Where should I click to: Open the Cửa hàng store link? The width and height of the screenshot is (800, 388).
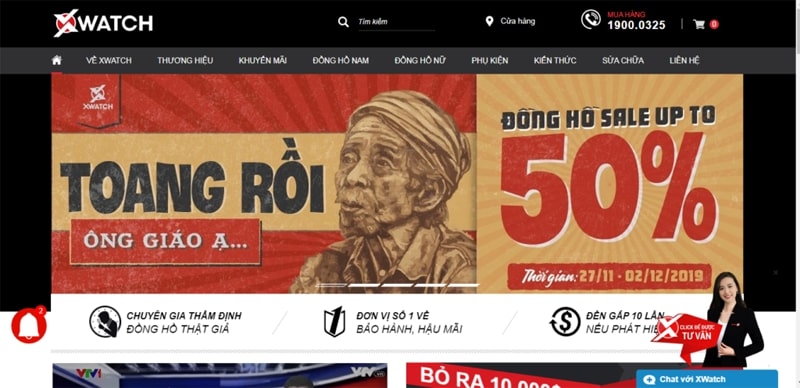(517, 21)
